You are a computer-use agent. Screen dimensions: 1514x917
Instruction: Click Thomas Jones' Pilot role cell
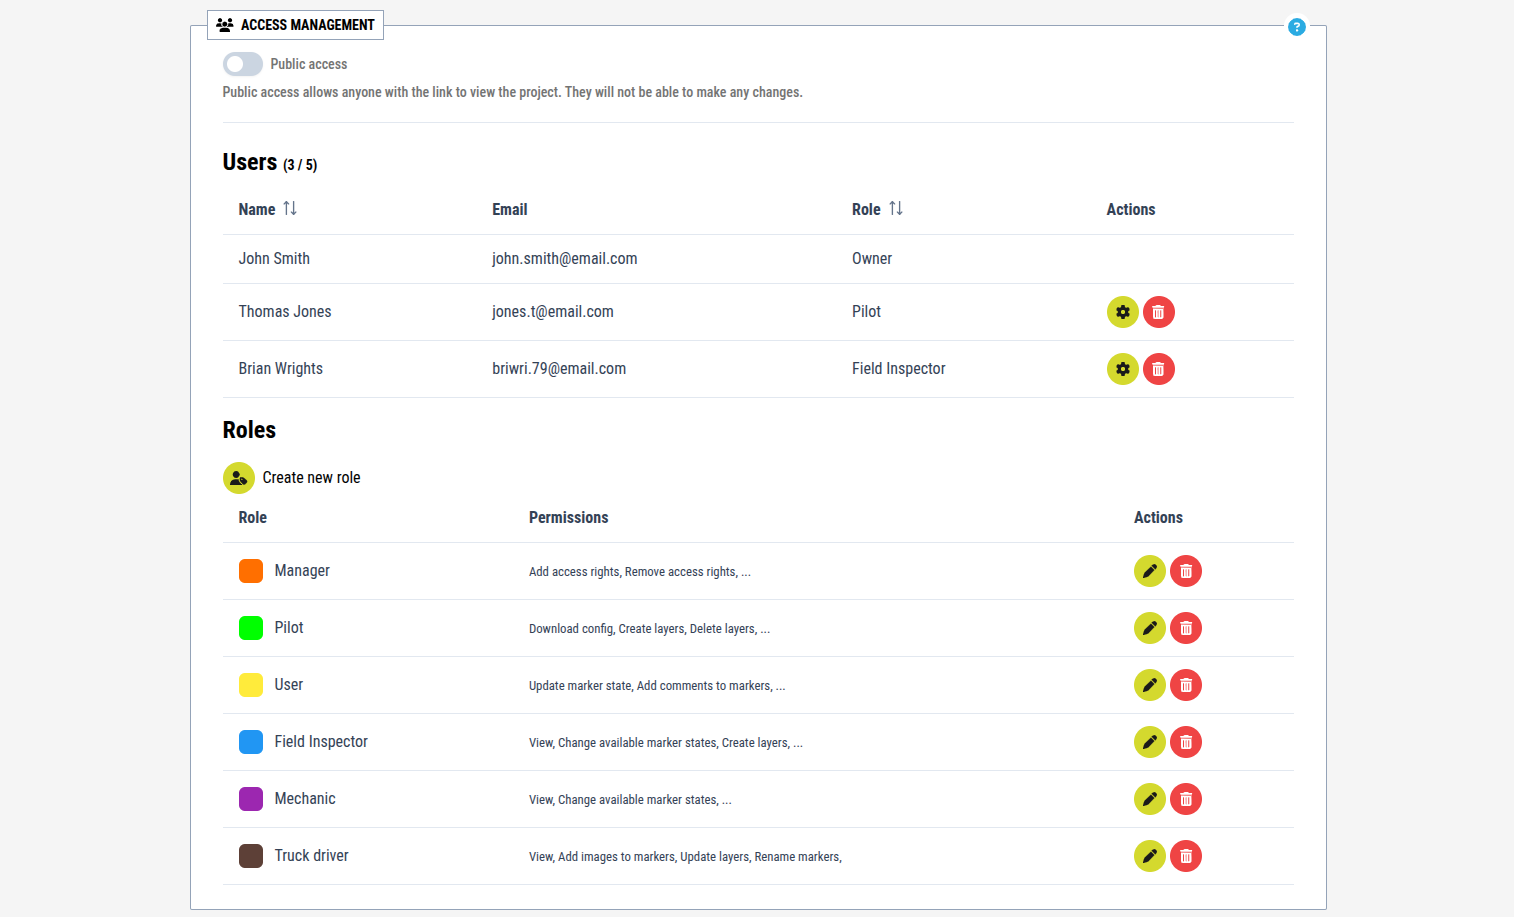866,312
